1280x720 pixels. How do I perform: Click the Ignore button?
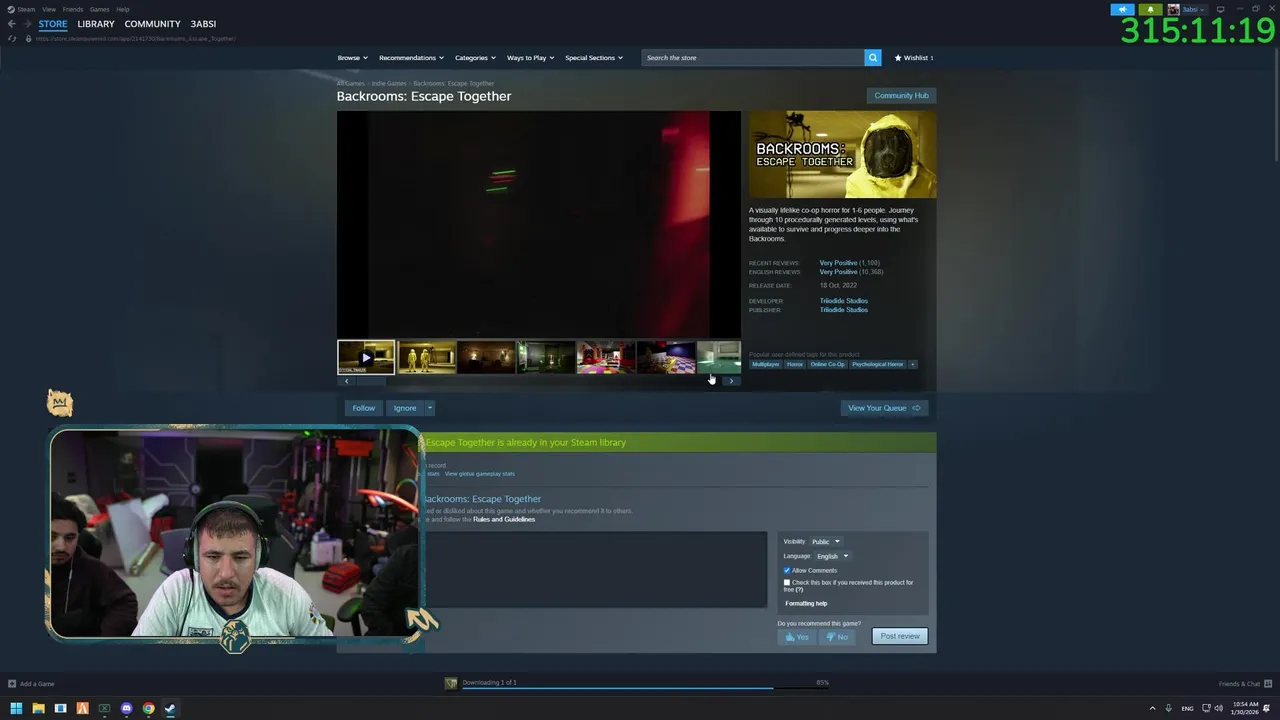click(x=405, y=408)
